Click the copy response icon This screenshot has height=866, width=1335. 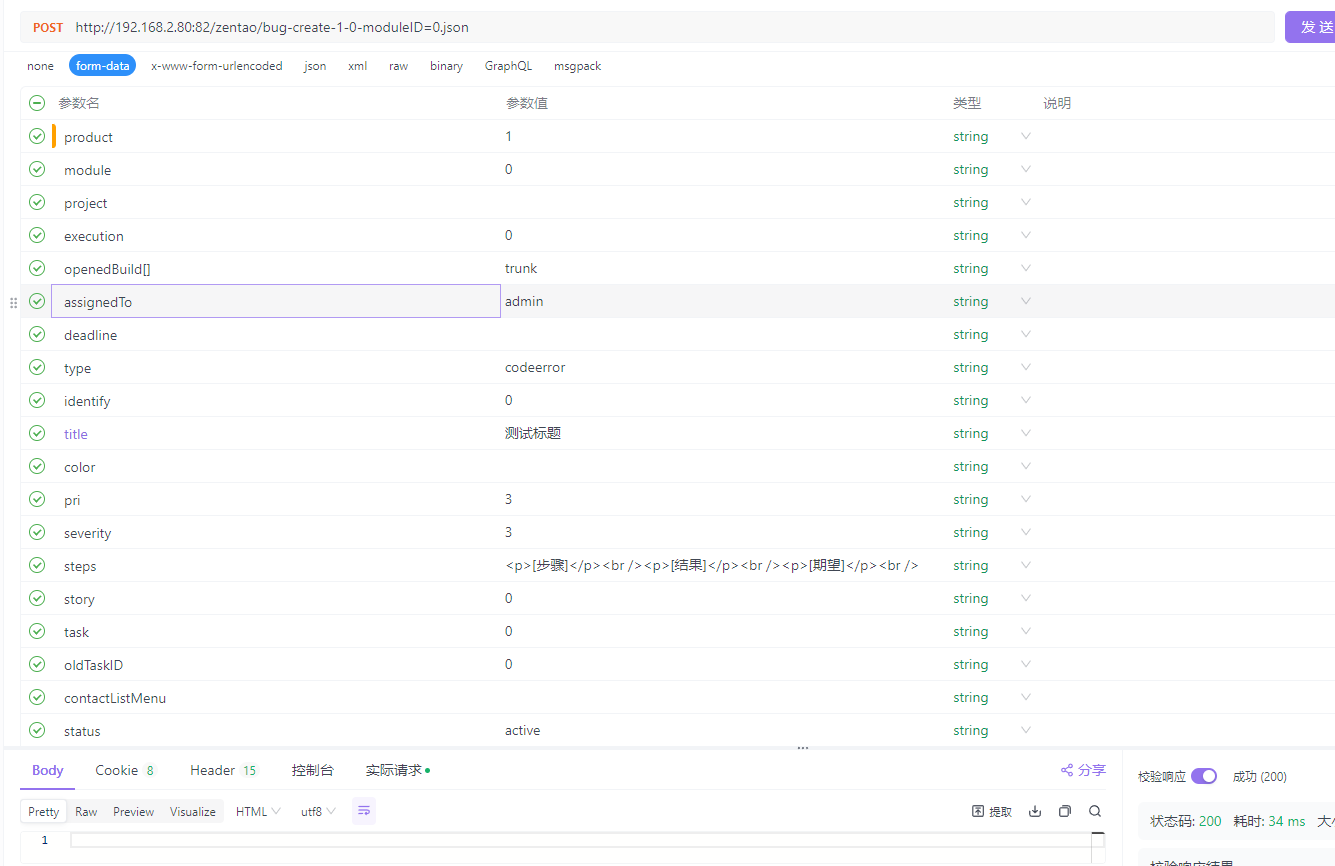point(1065,811)
